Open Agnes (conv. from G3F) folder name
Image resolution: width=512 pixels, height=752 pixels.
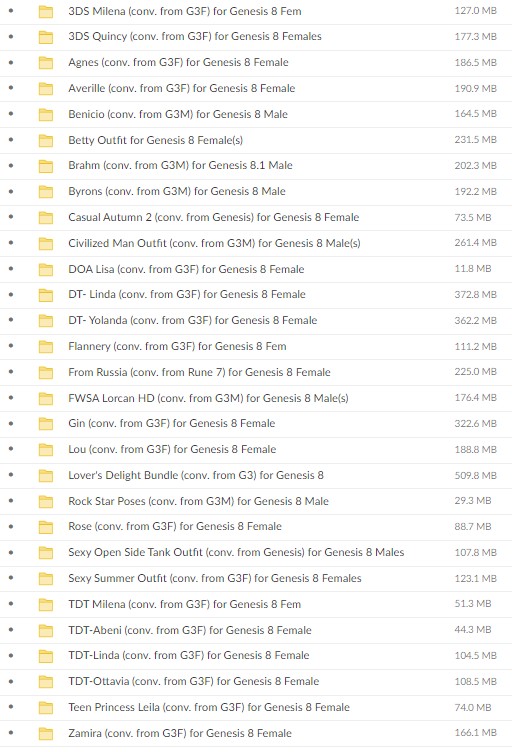pyautogui.click(x=178, y=62)
